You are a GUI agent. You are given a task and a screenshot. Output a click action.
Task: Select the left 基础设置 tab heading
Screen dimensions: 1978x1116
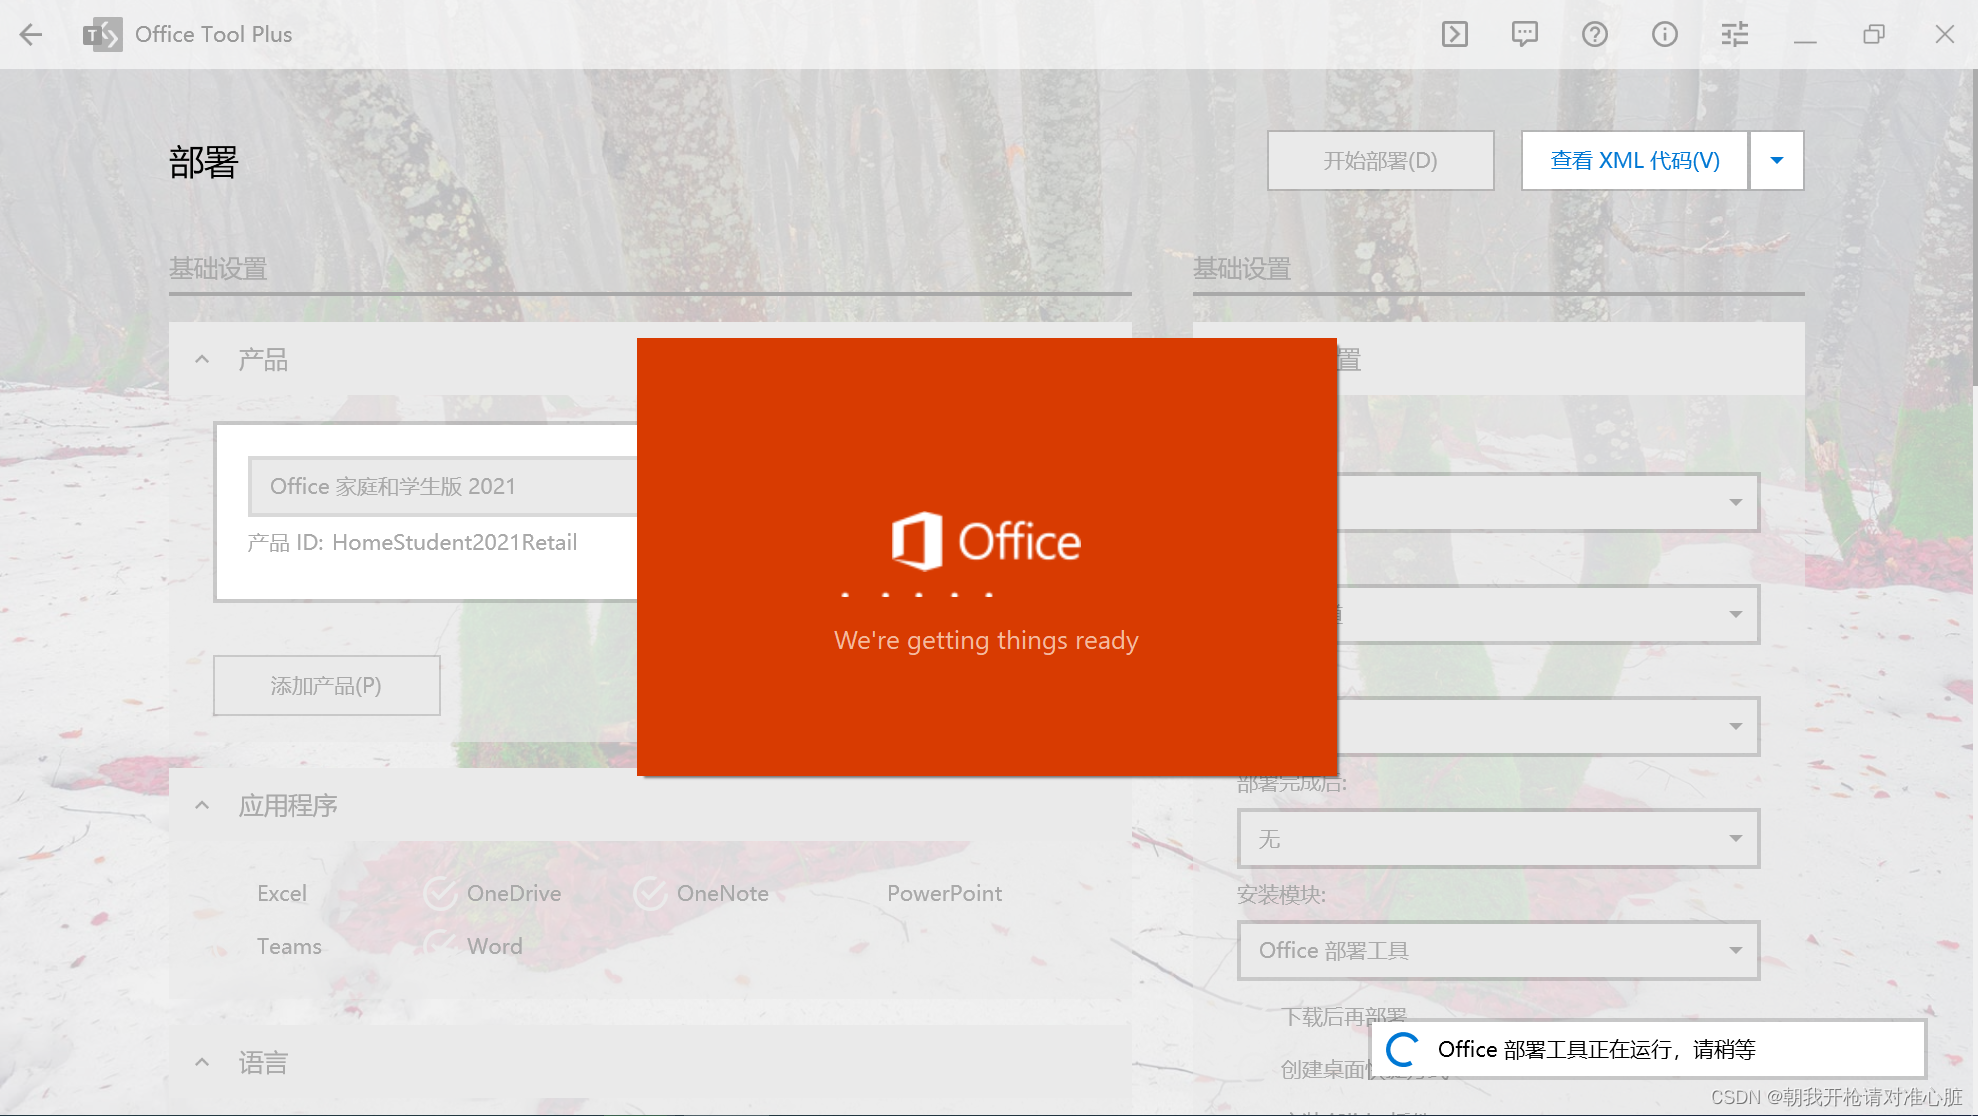click(x=218, y=269)
